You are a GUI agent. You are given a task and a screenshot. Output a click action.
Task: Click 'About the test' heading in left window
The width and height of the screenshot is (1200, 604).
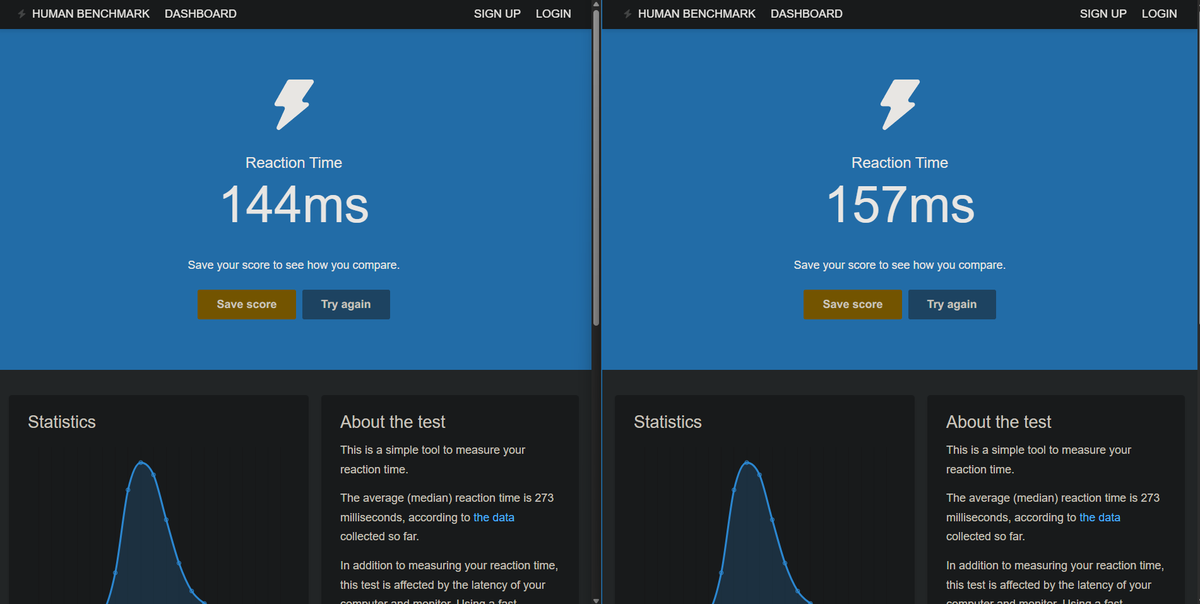pos(393,422)
